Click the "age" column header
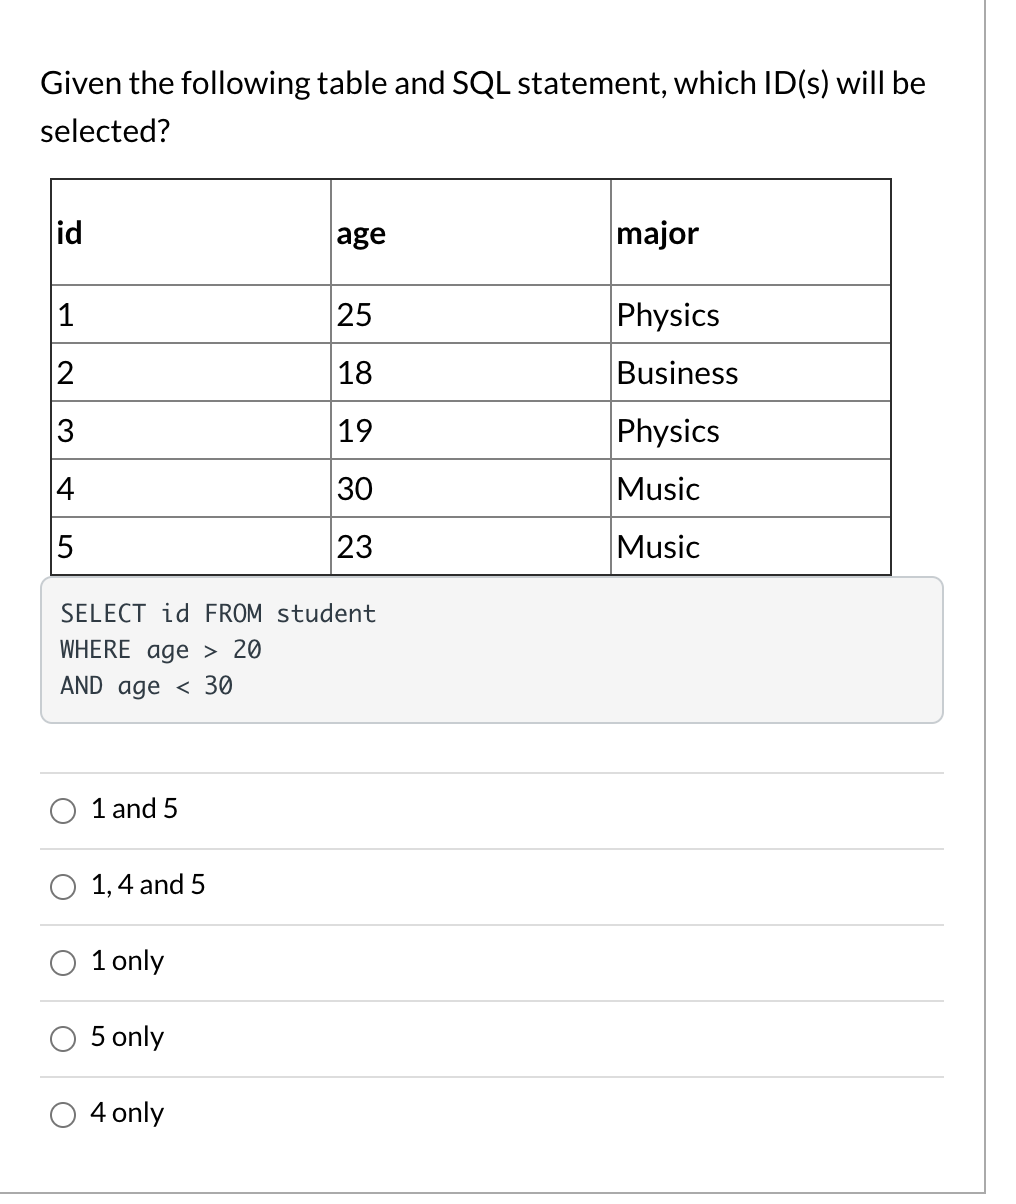Screen dimensions: 1016x1204 coord(360,233)
